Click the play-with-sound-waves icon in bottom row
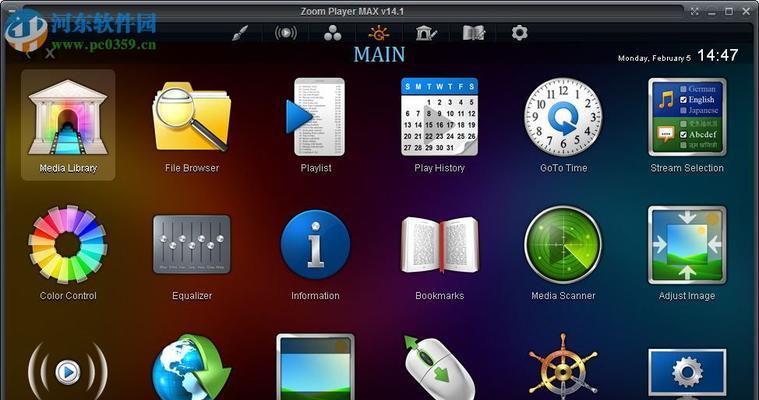Viewport: 759px width, 400px height. coord(68,371)
